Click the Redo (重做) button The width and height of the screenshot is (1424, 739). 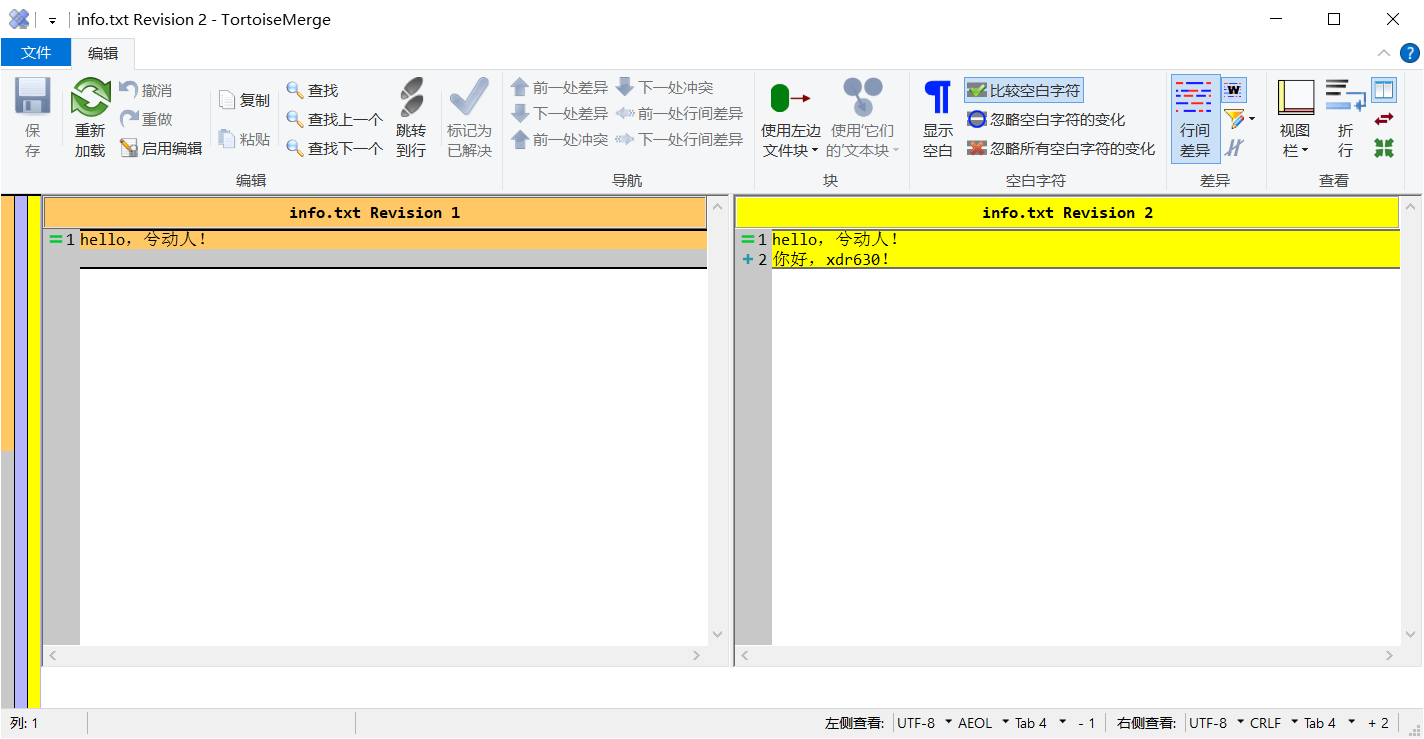146,119
